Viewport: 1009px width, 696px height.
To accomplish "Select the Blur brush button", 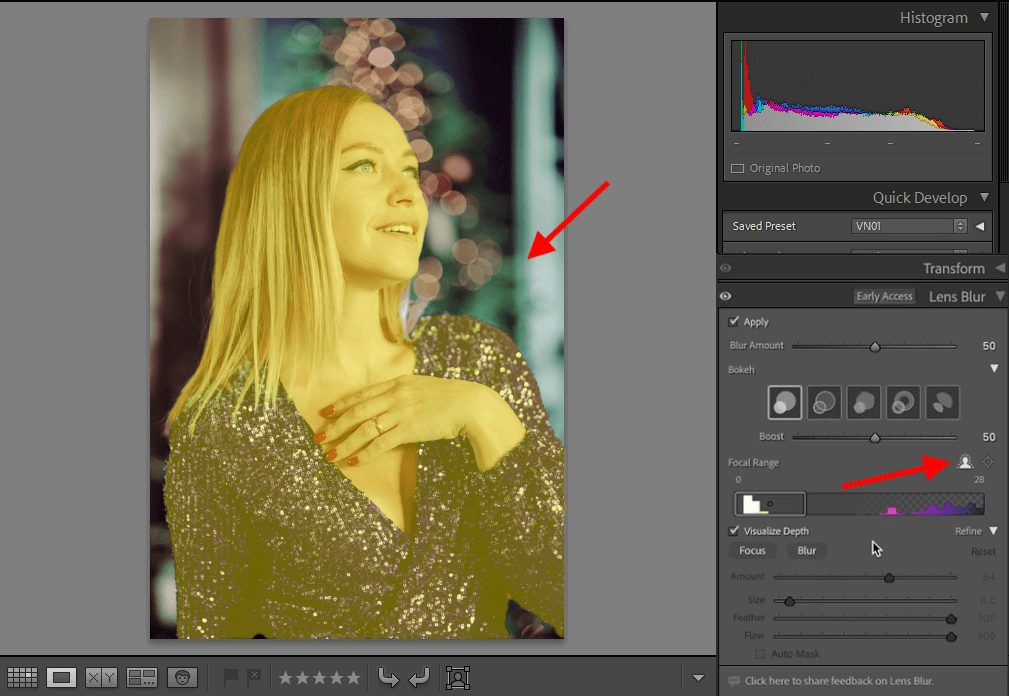I will [x=806, y=551].
